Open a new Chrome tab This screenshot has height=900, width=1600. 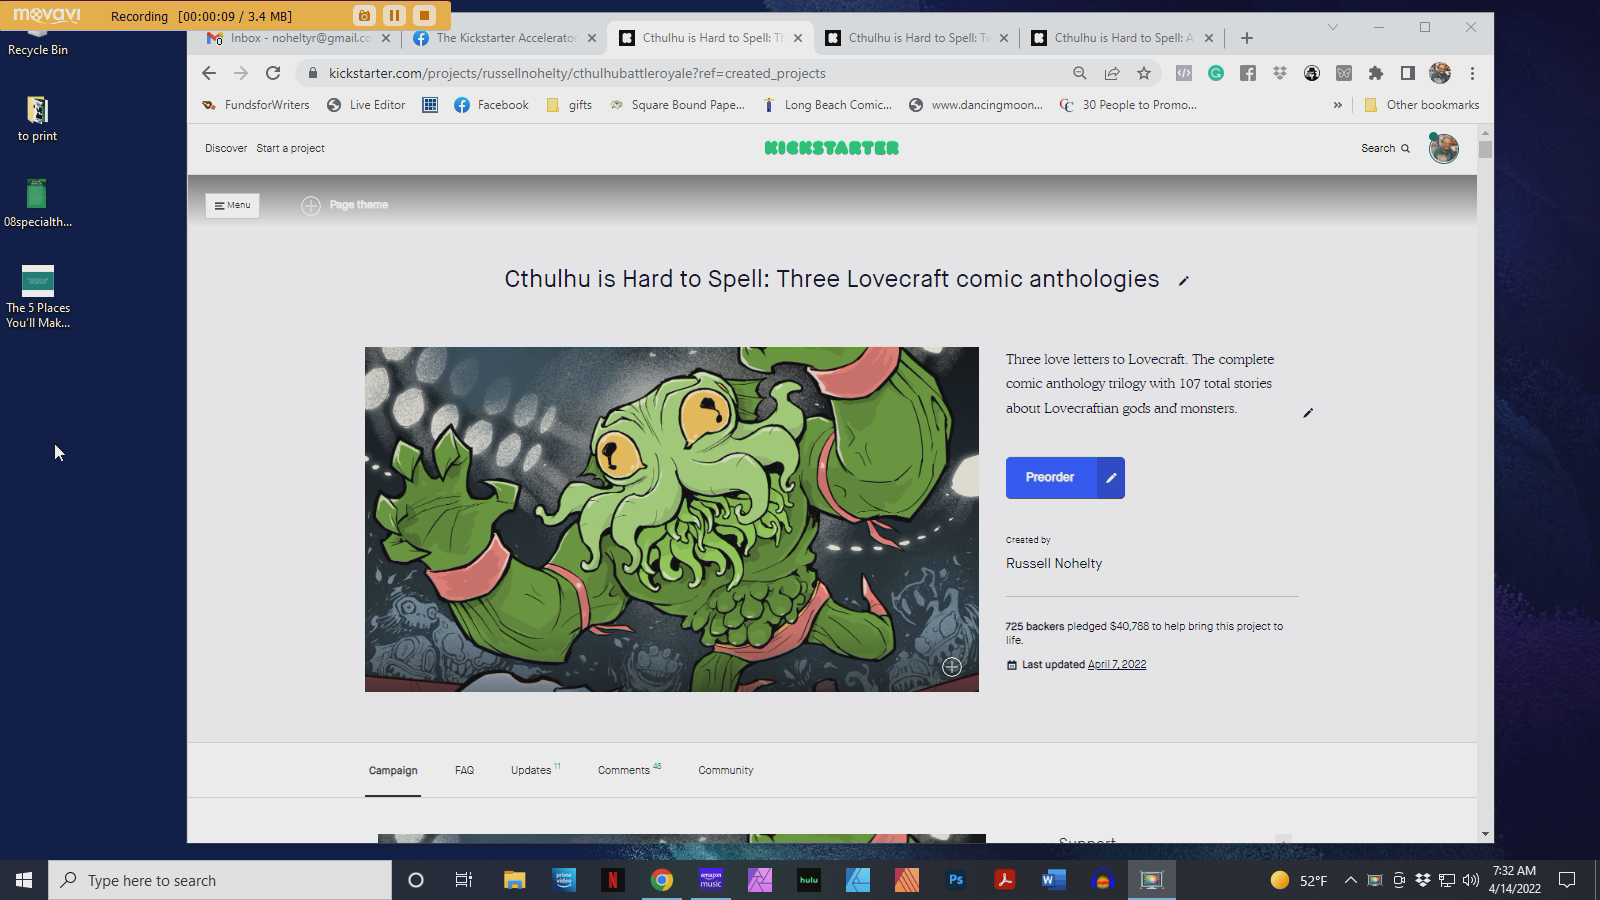click(1246, 38)
